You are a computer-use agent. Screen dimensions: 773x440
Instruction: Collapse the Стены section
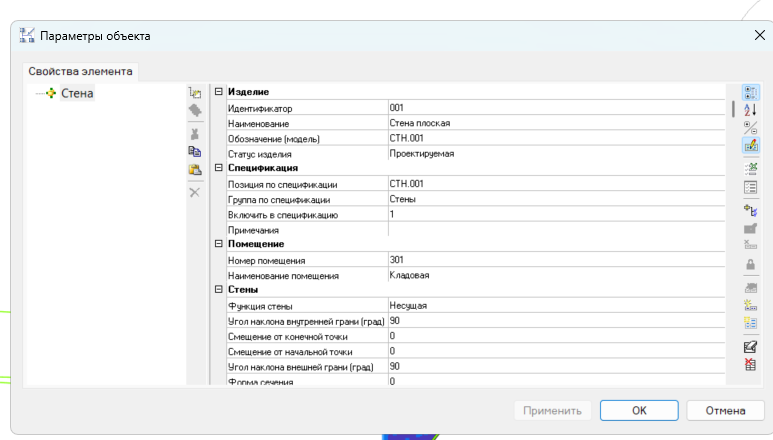click(x=218, y=290)
